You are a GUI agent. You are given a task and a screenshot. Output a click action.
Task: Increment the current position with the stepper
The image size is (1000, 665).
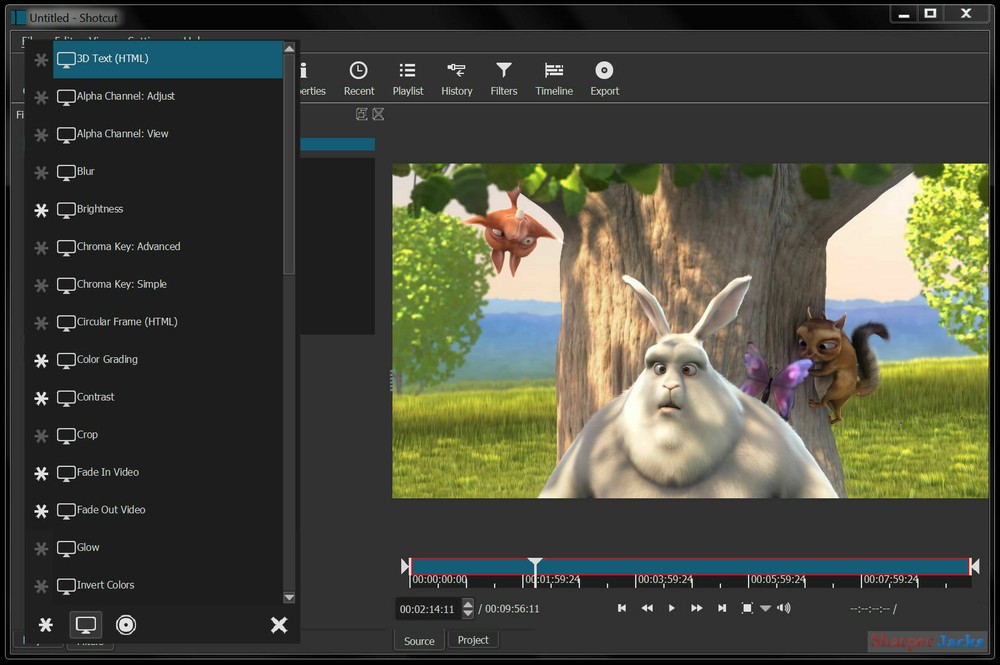469,604
